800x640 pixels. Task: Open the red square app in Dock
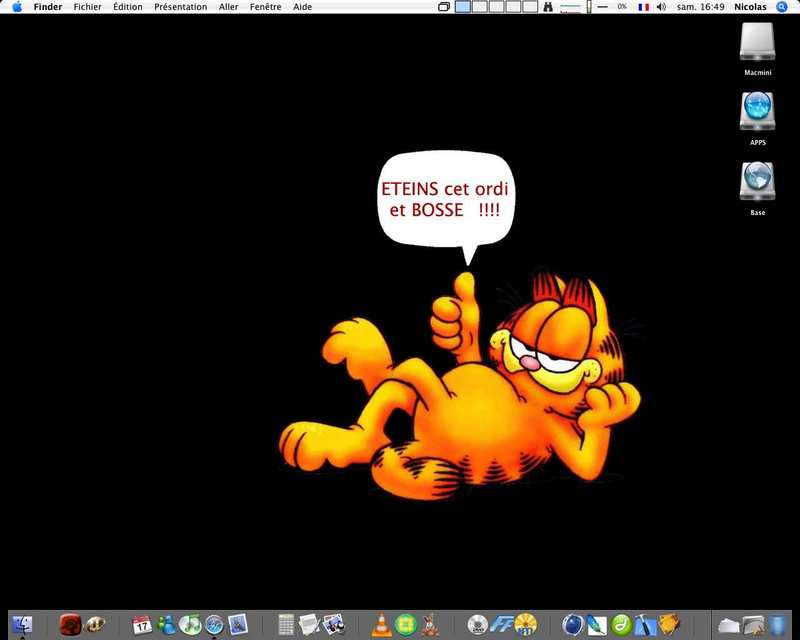click(70, 625)
